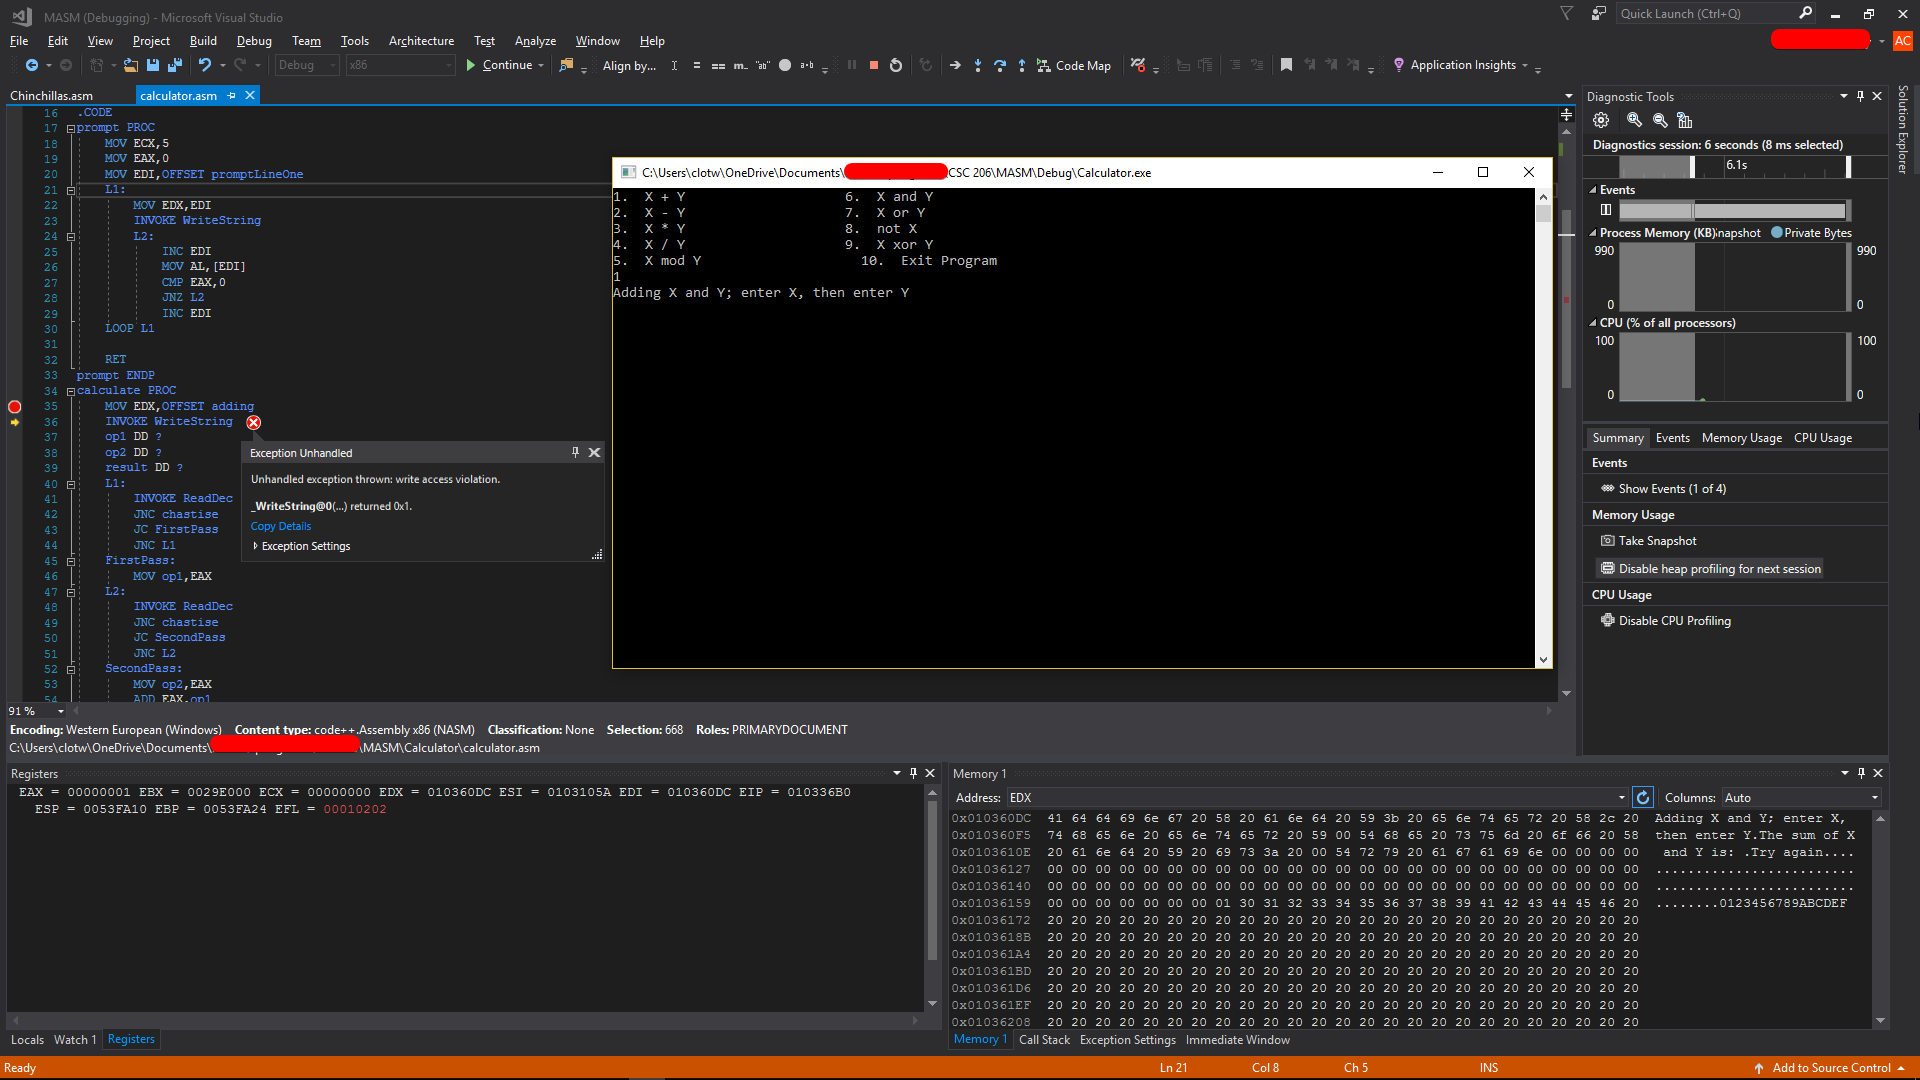Image resolution: width=1920 pixels, height=1080 pixels.
Task: Pin the Exception Unhandled popup
Action: tap(575, 453)
